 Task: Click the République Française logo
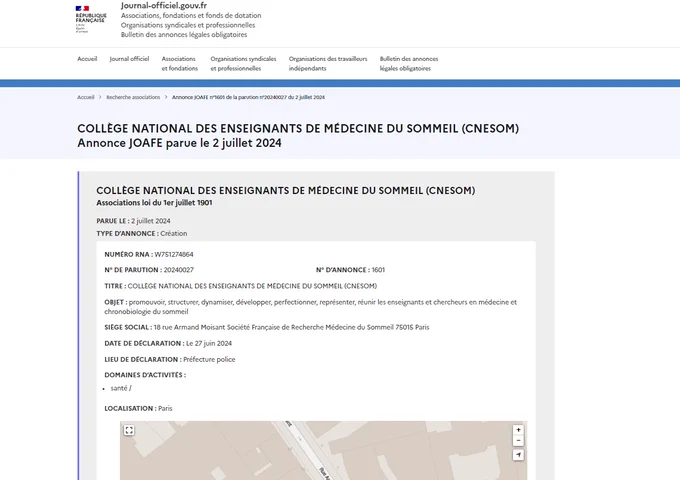point(91,19)
